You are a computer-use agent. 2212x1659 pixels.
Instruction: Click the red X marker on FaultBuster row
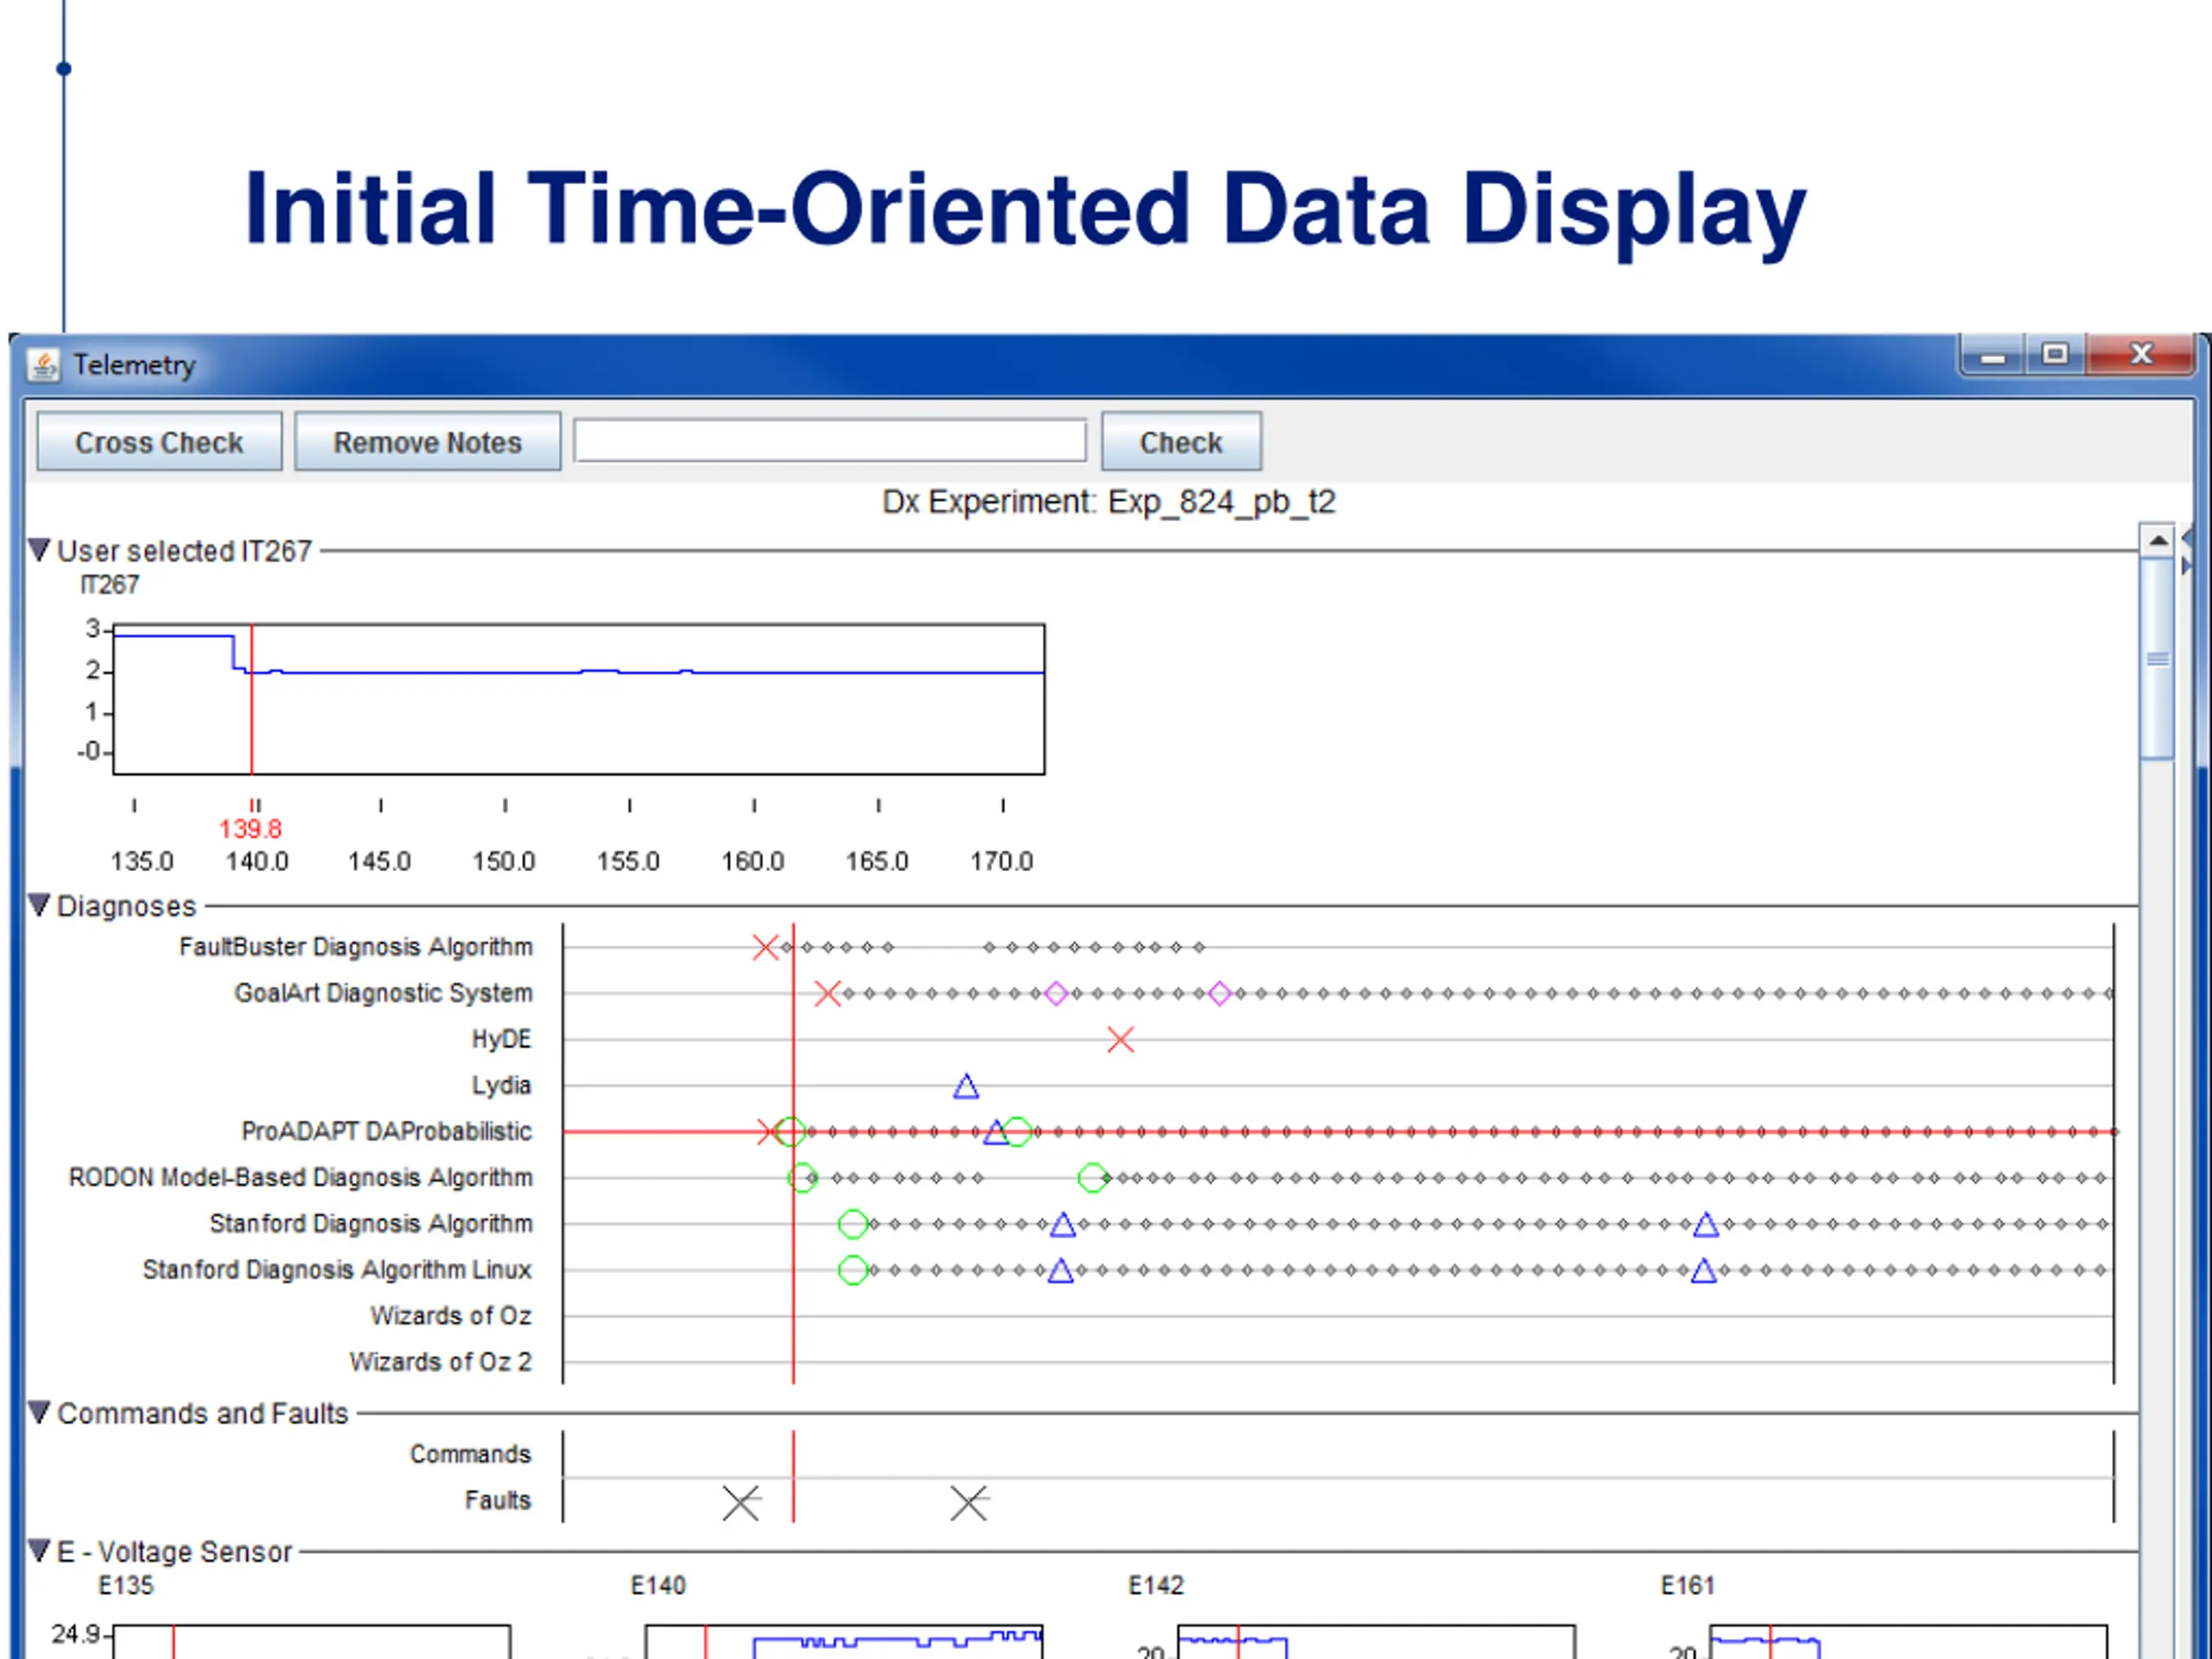(765, 947)
